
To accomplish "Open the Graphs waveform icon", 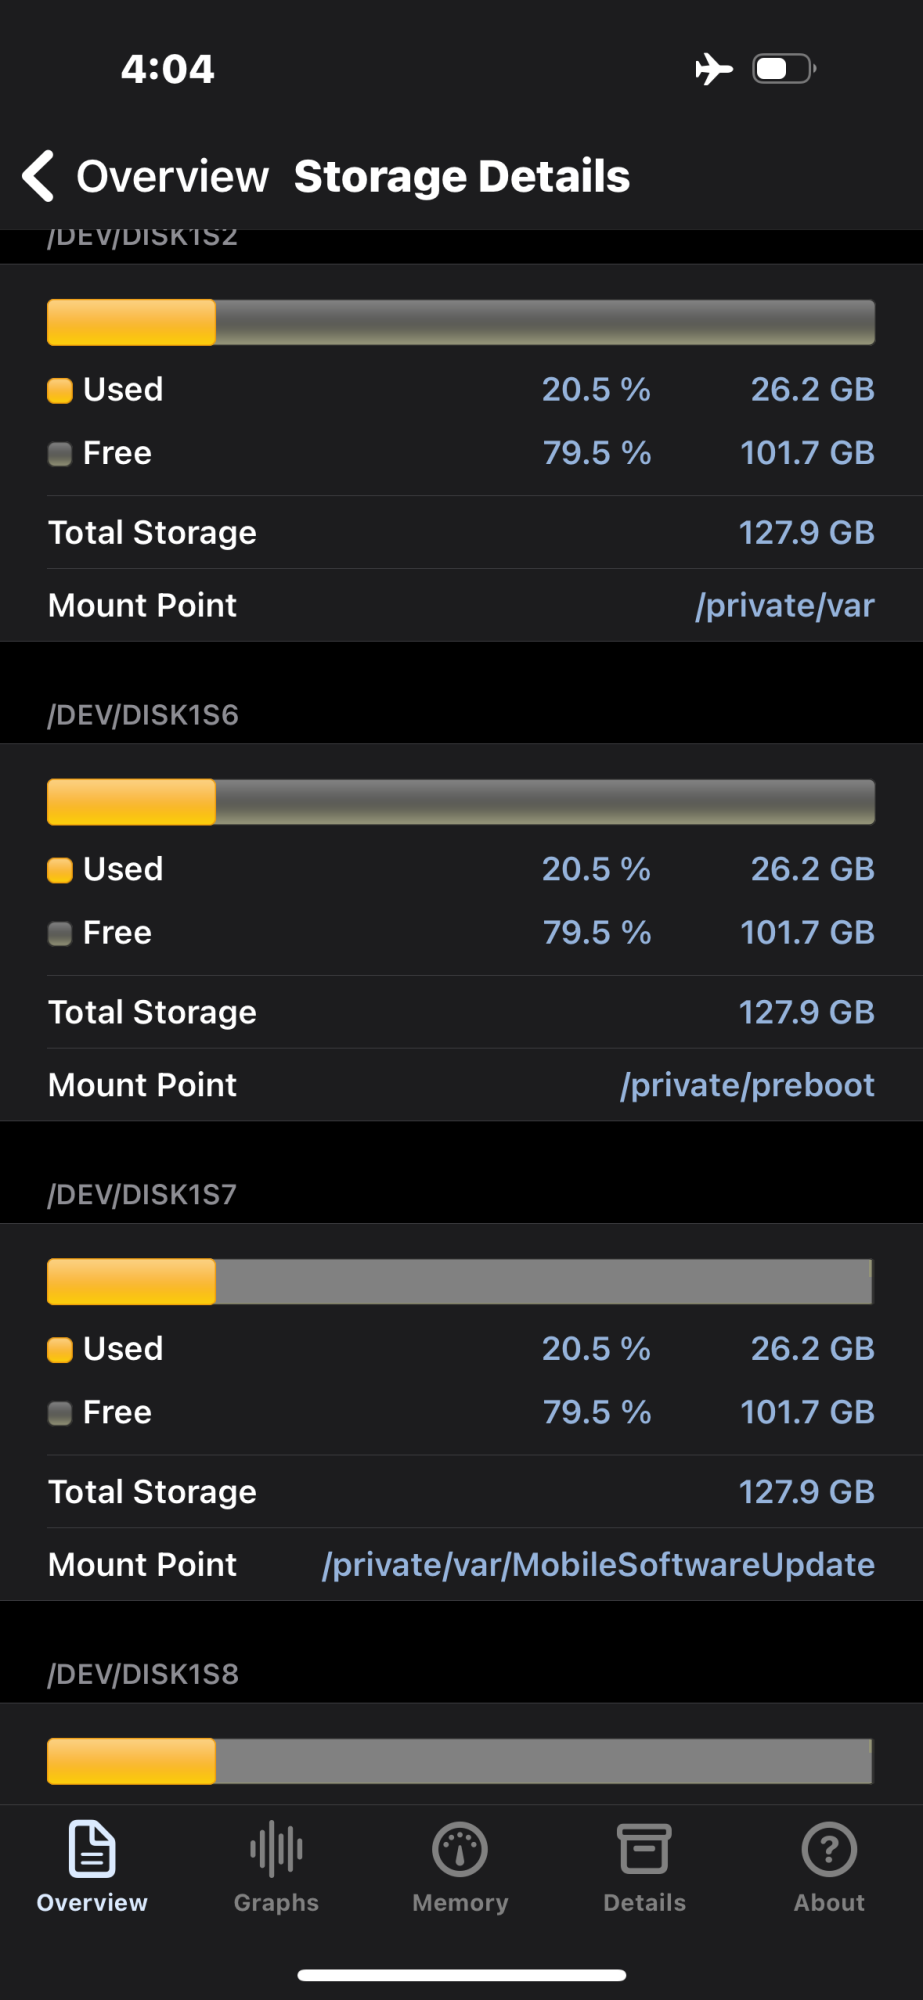I will [276, 1849].
